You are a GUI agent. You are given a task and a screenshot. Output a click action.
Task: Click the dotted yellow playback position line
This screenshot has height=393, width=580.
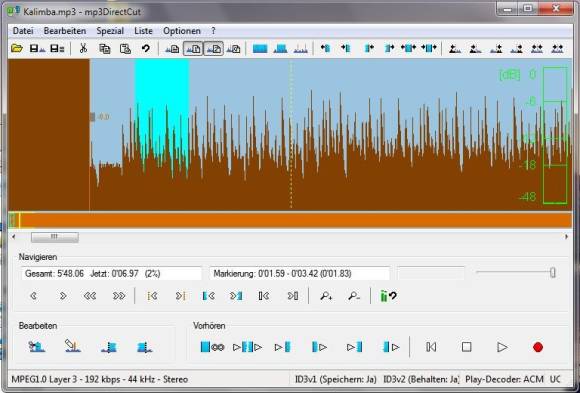(291, 135)
